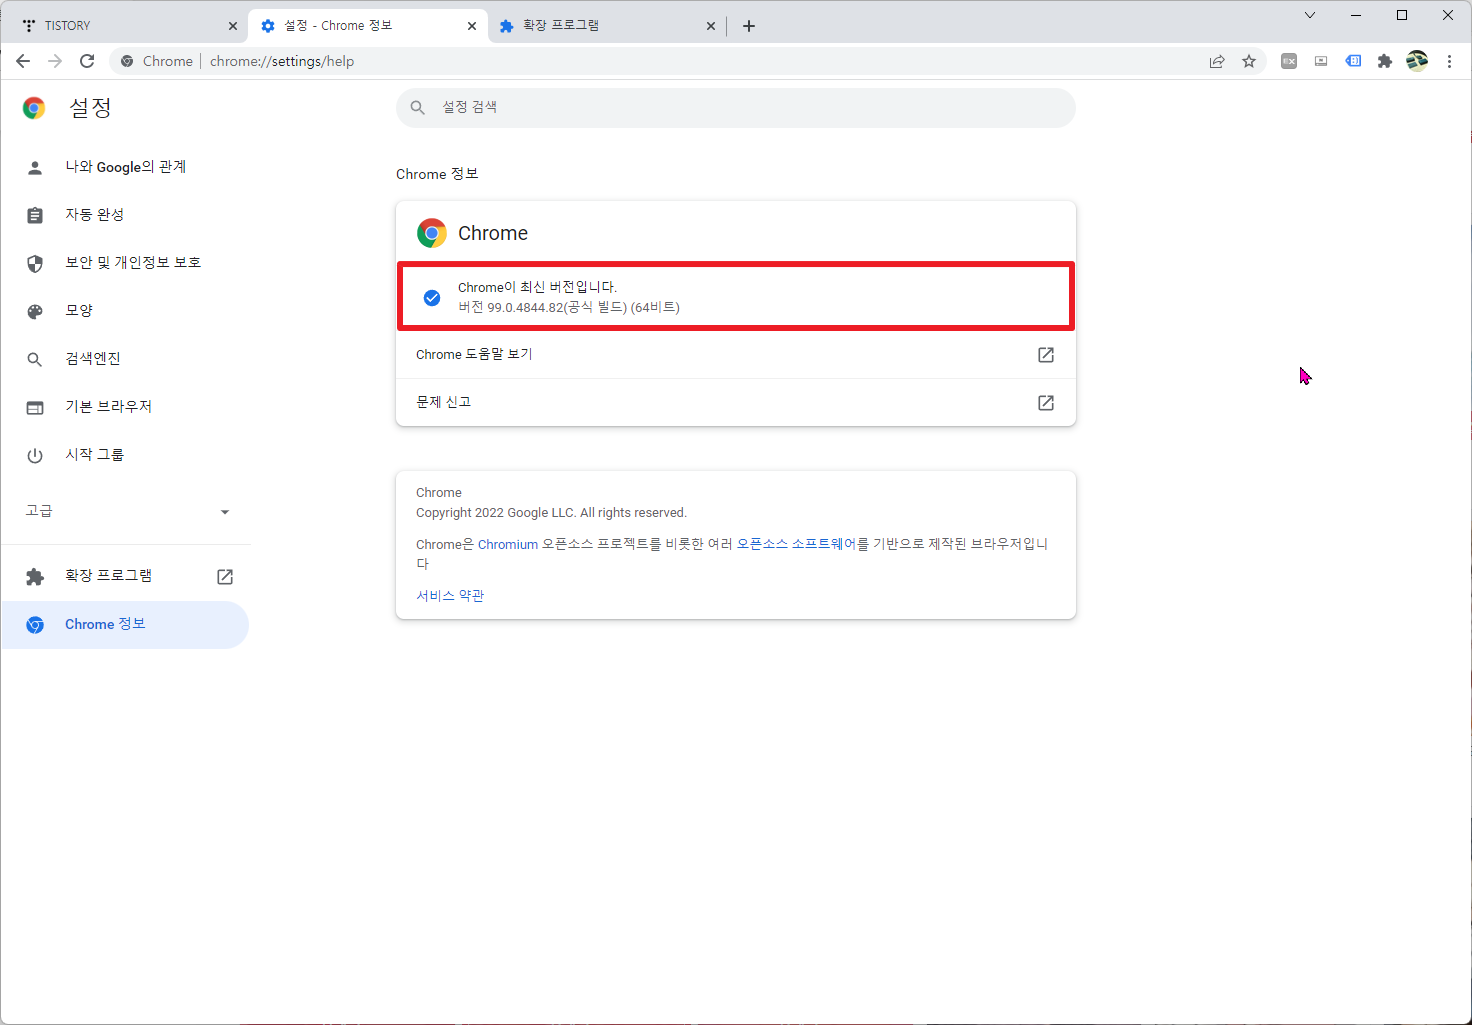Click the Chrome icon beside Chrome 정보
This screenshot has height=1025, width=1472.
(x=35, y=625)
